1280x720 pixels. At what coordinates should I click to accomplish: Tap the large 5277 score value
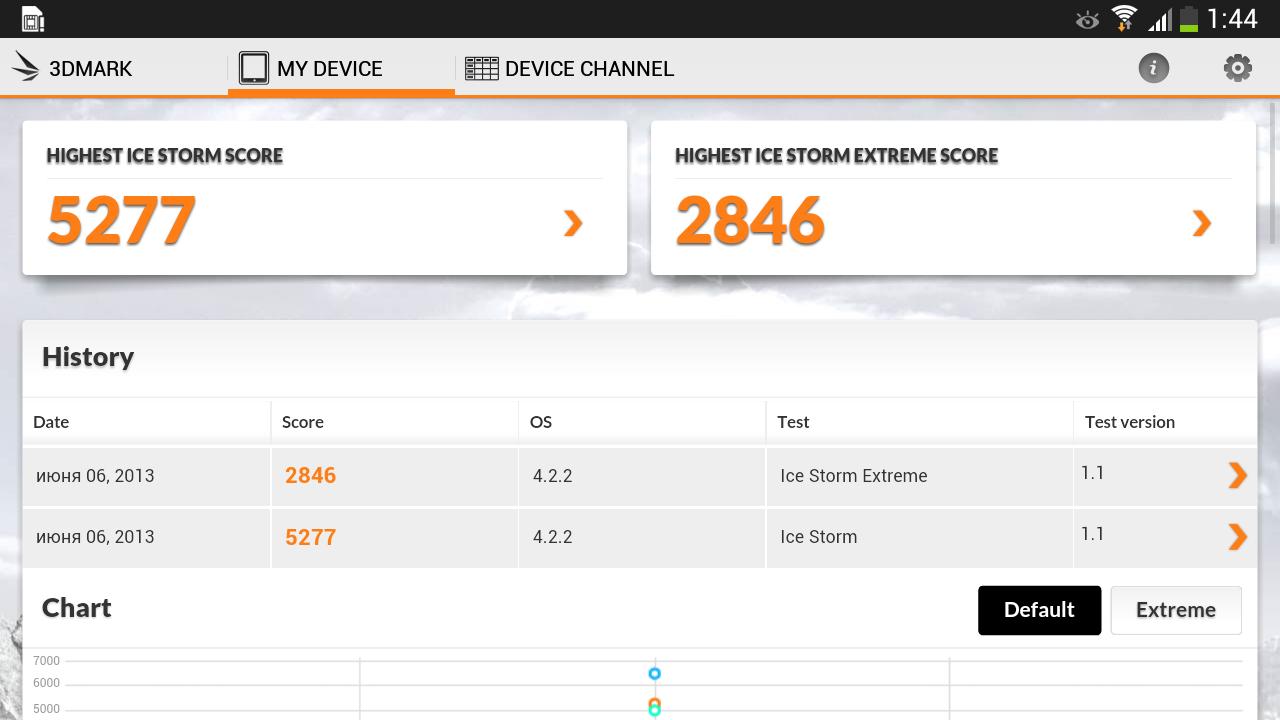(x=122, y=221)
